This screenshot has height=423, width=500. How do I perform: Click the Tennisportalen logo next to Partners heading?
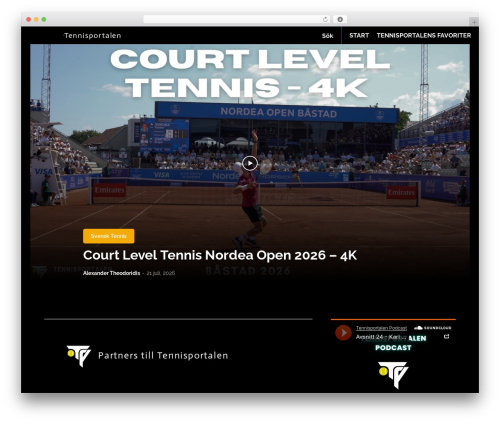tap(79, 356)
